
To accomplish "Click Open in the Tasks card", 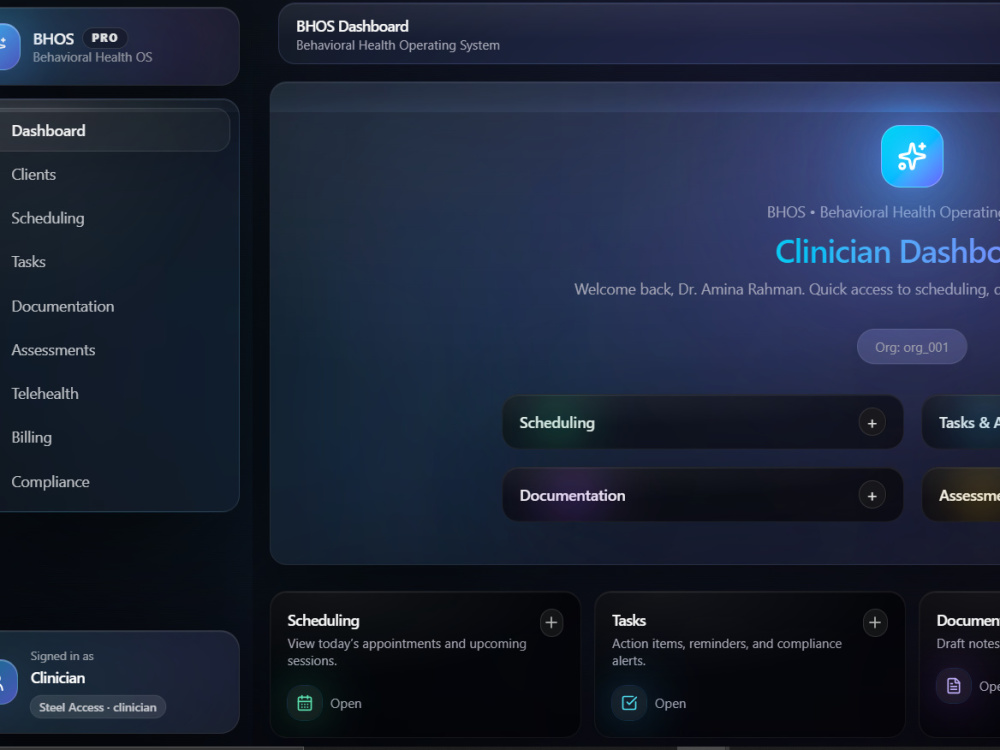I will (x=670, y=703).
